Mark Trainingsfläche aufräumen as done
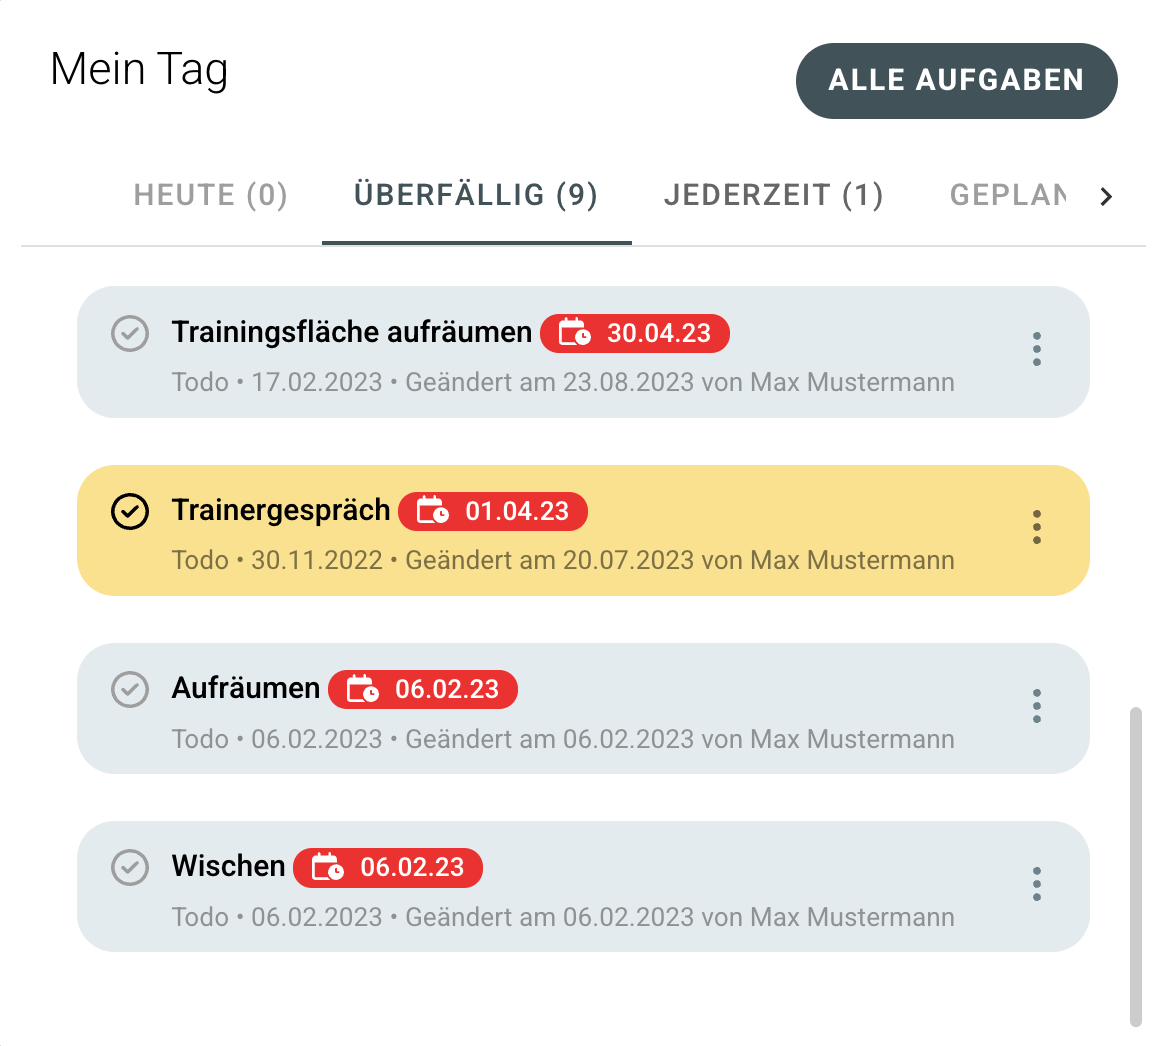Screen dimensions: 1164x1046 pyautogui.click(x=130, y=333)
